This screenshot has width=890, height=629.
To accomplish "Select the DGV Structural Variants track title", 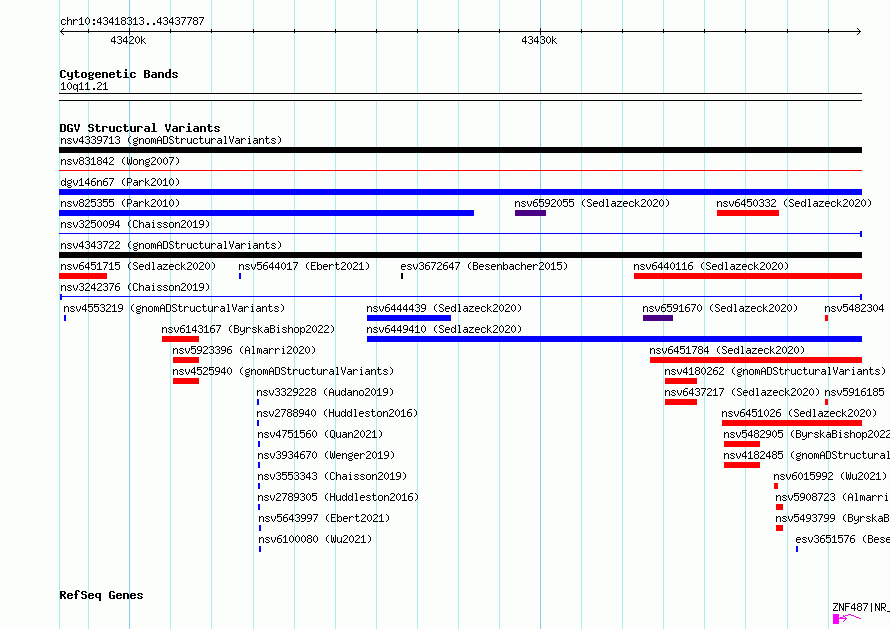I will point(140,128).
